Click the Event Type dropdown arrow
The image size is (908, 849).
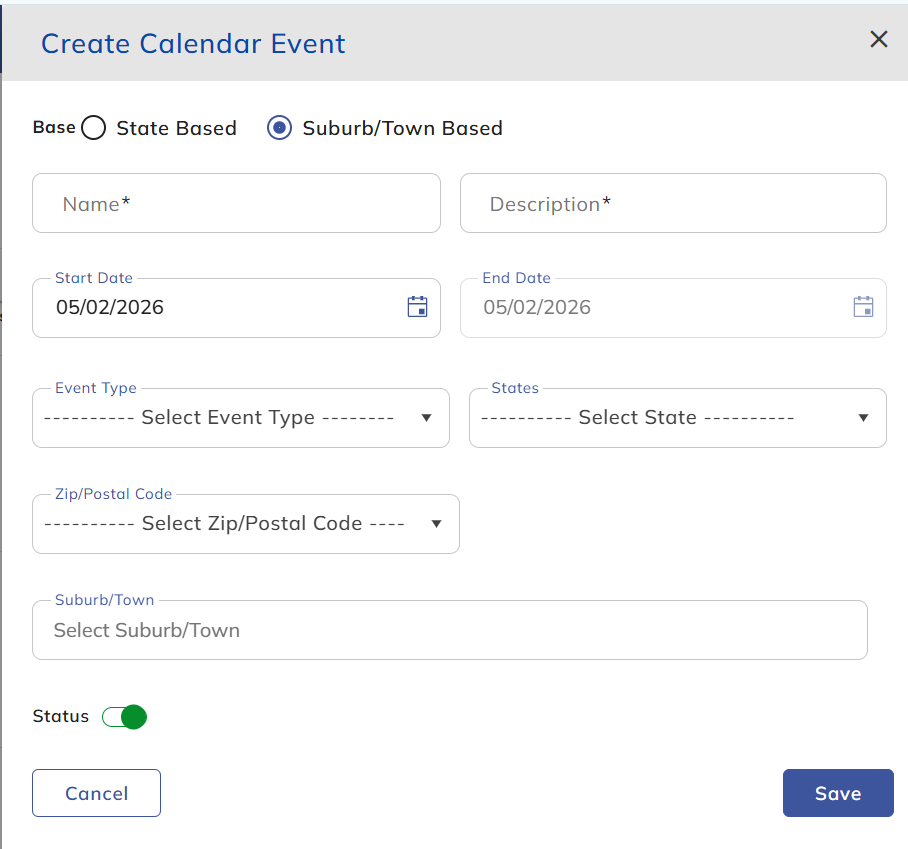[427, 418]
